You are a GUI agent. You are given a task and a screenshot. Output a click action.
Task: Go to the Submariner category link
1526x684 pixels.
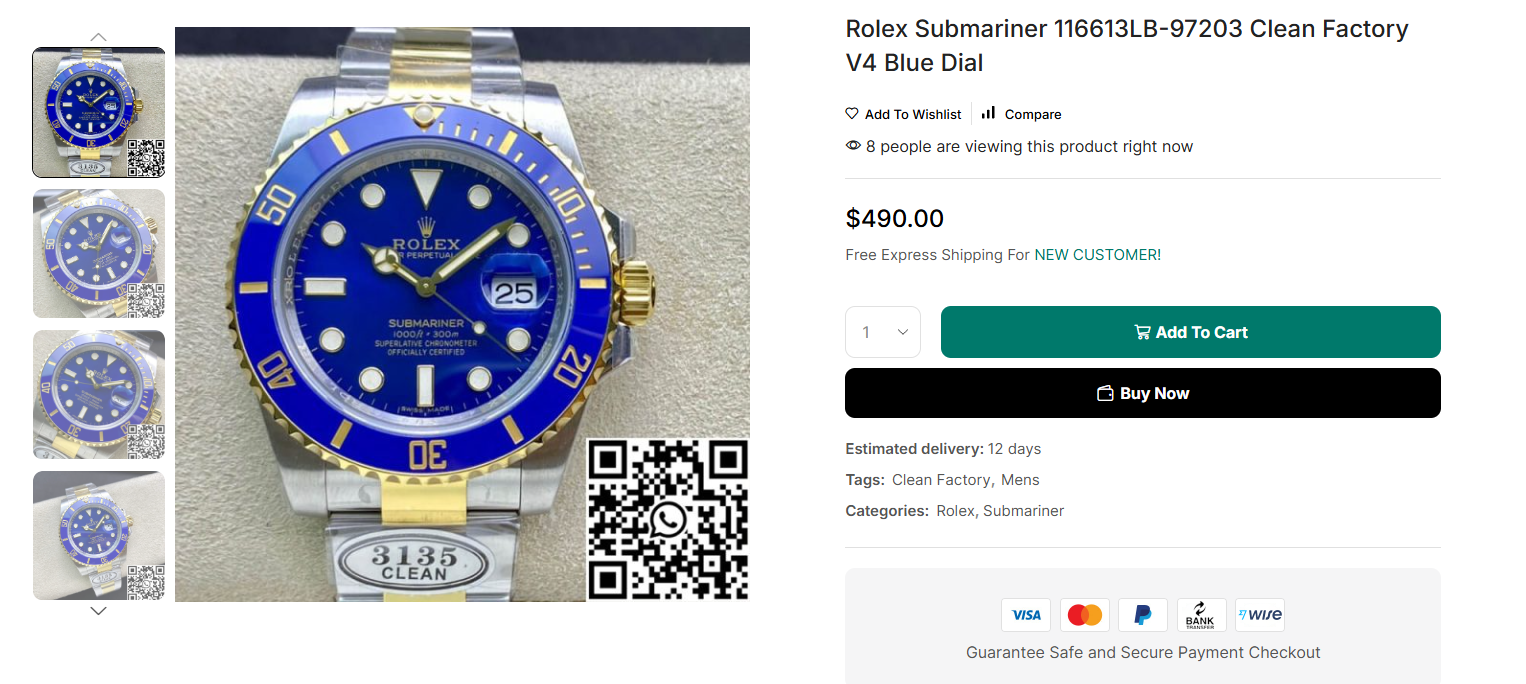[x=1023, y=511]
